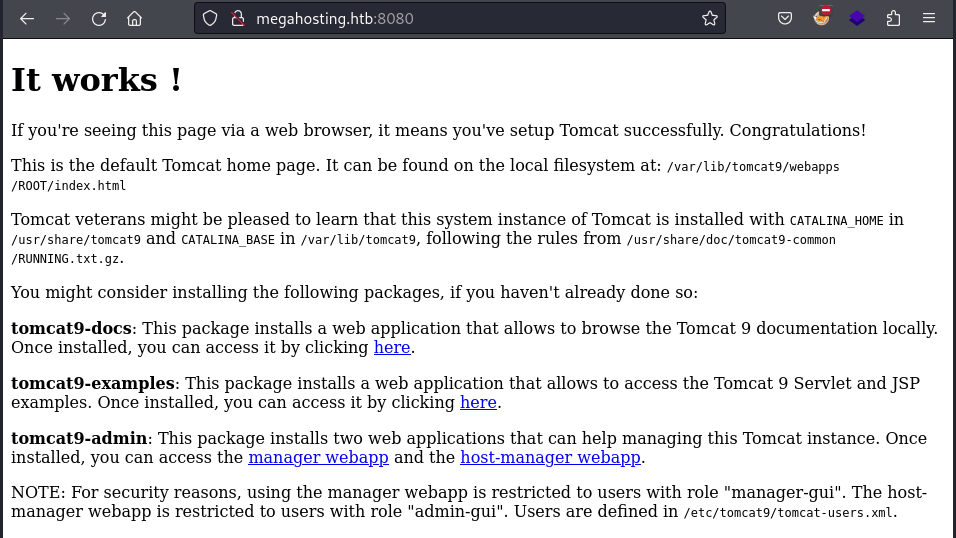
Task: Open the tracking protection shield icon
Action: point(210,18)
